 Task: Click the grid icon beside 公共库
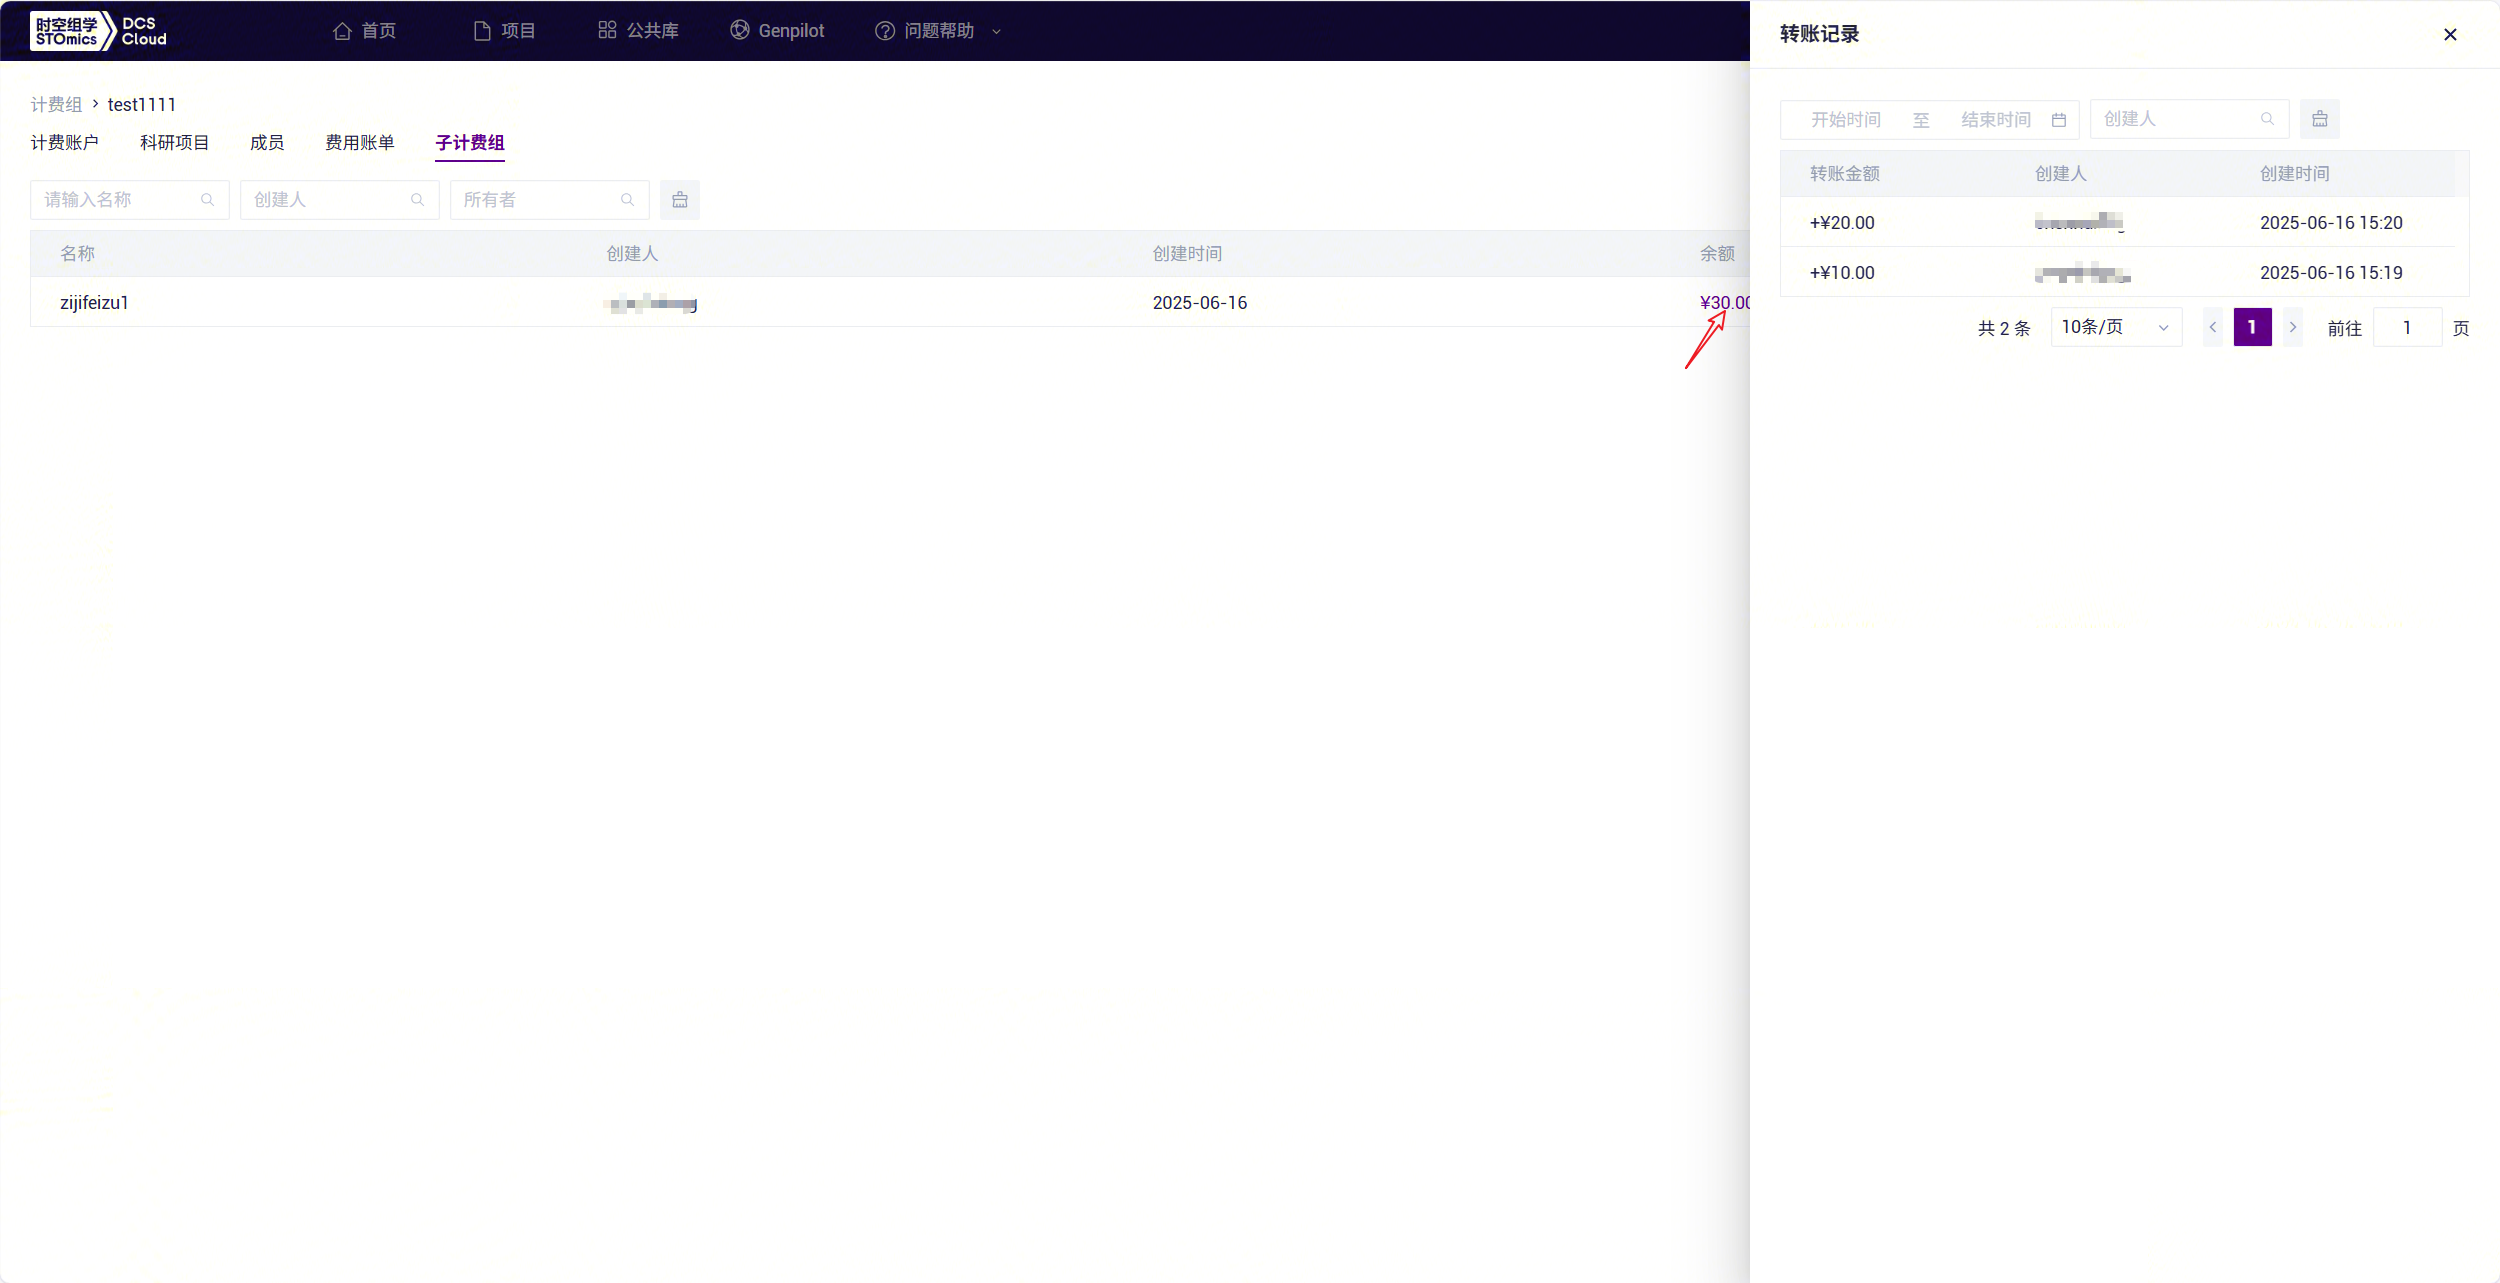(x=607, y=30)
